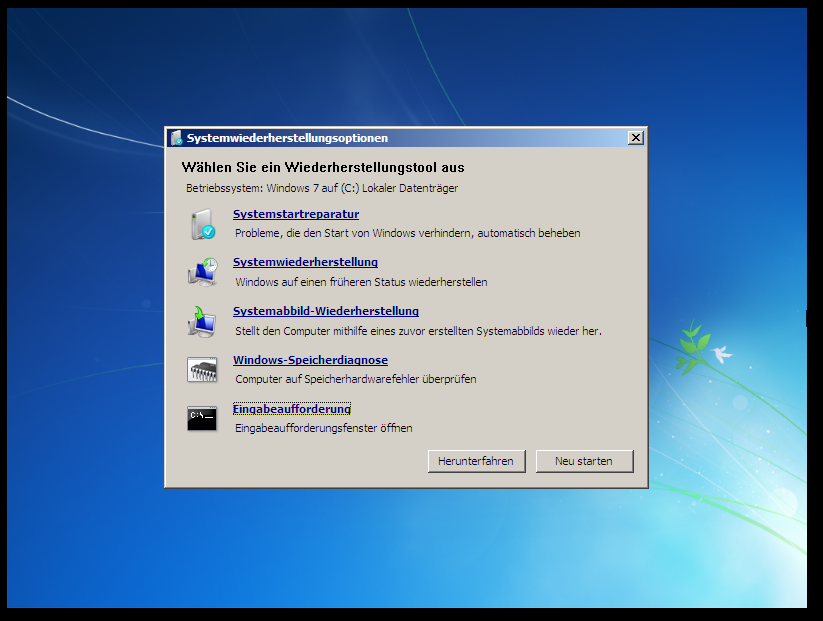Click the text 'Betriebssystem: Windows 7 auf (C:) Lokaler Datenträger'
Image resolution: width=823 pixels, height=621 pixels.
[322, 188]
